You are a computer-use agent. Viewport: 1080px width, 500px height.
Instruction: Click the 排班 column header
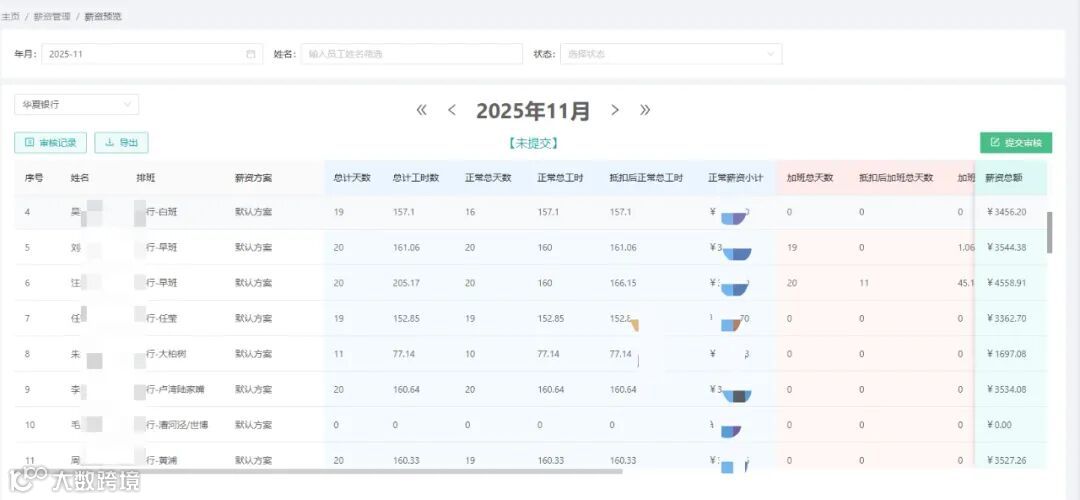(x=145, y=178)
